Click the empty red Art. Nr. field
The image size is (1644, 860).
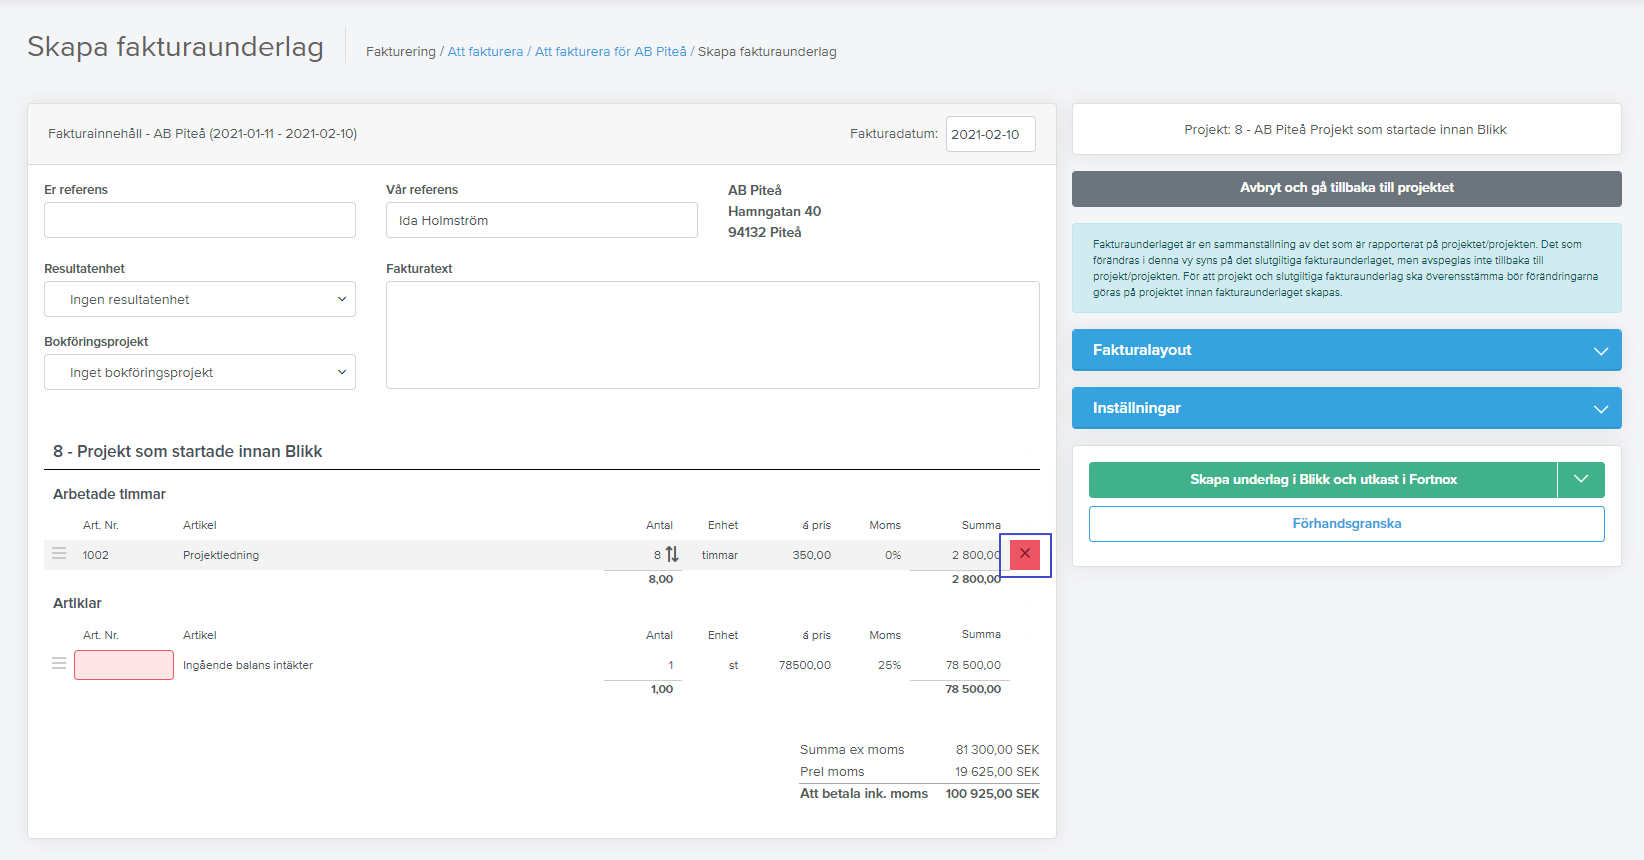124,665
